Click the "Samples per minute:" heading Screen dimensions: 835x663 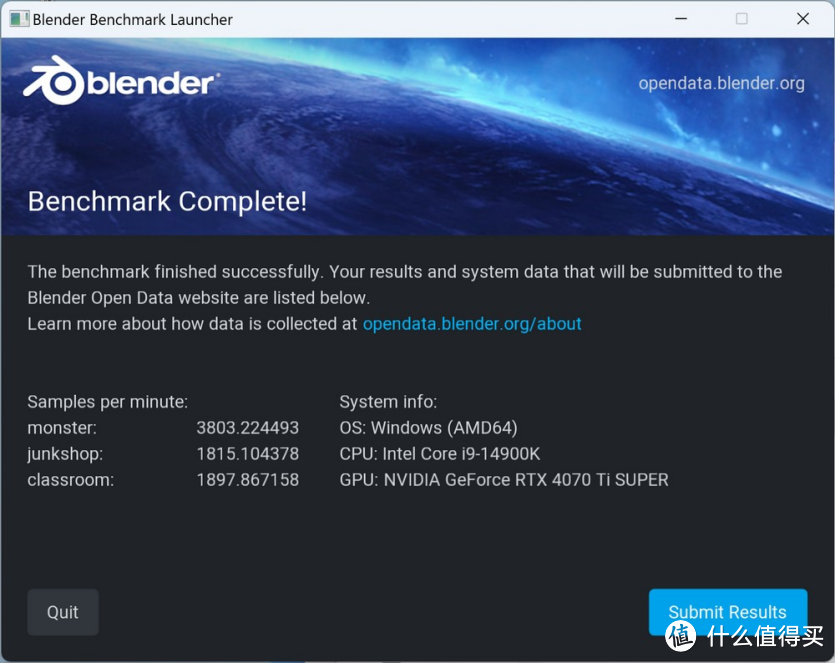tap(108, 402)
